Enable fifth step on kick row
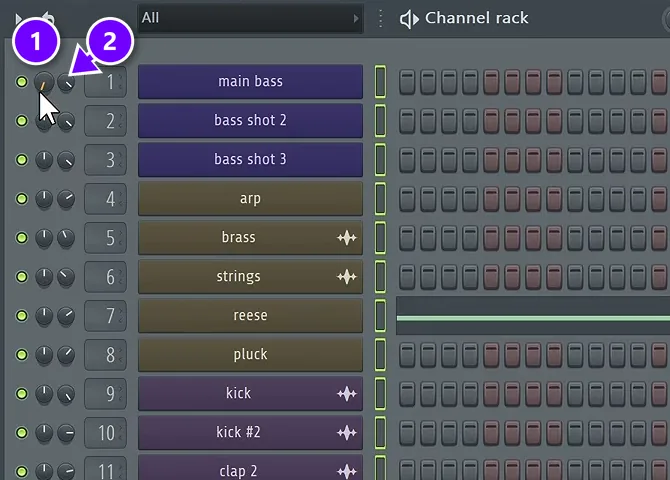Image resolution: width=670 pixels, height=480 pixels. 491,394
